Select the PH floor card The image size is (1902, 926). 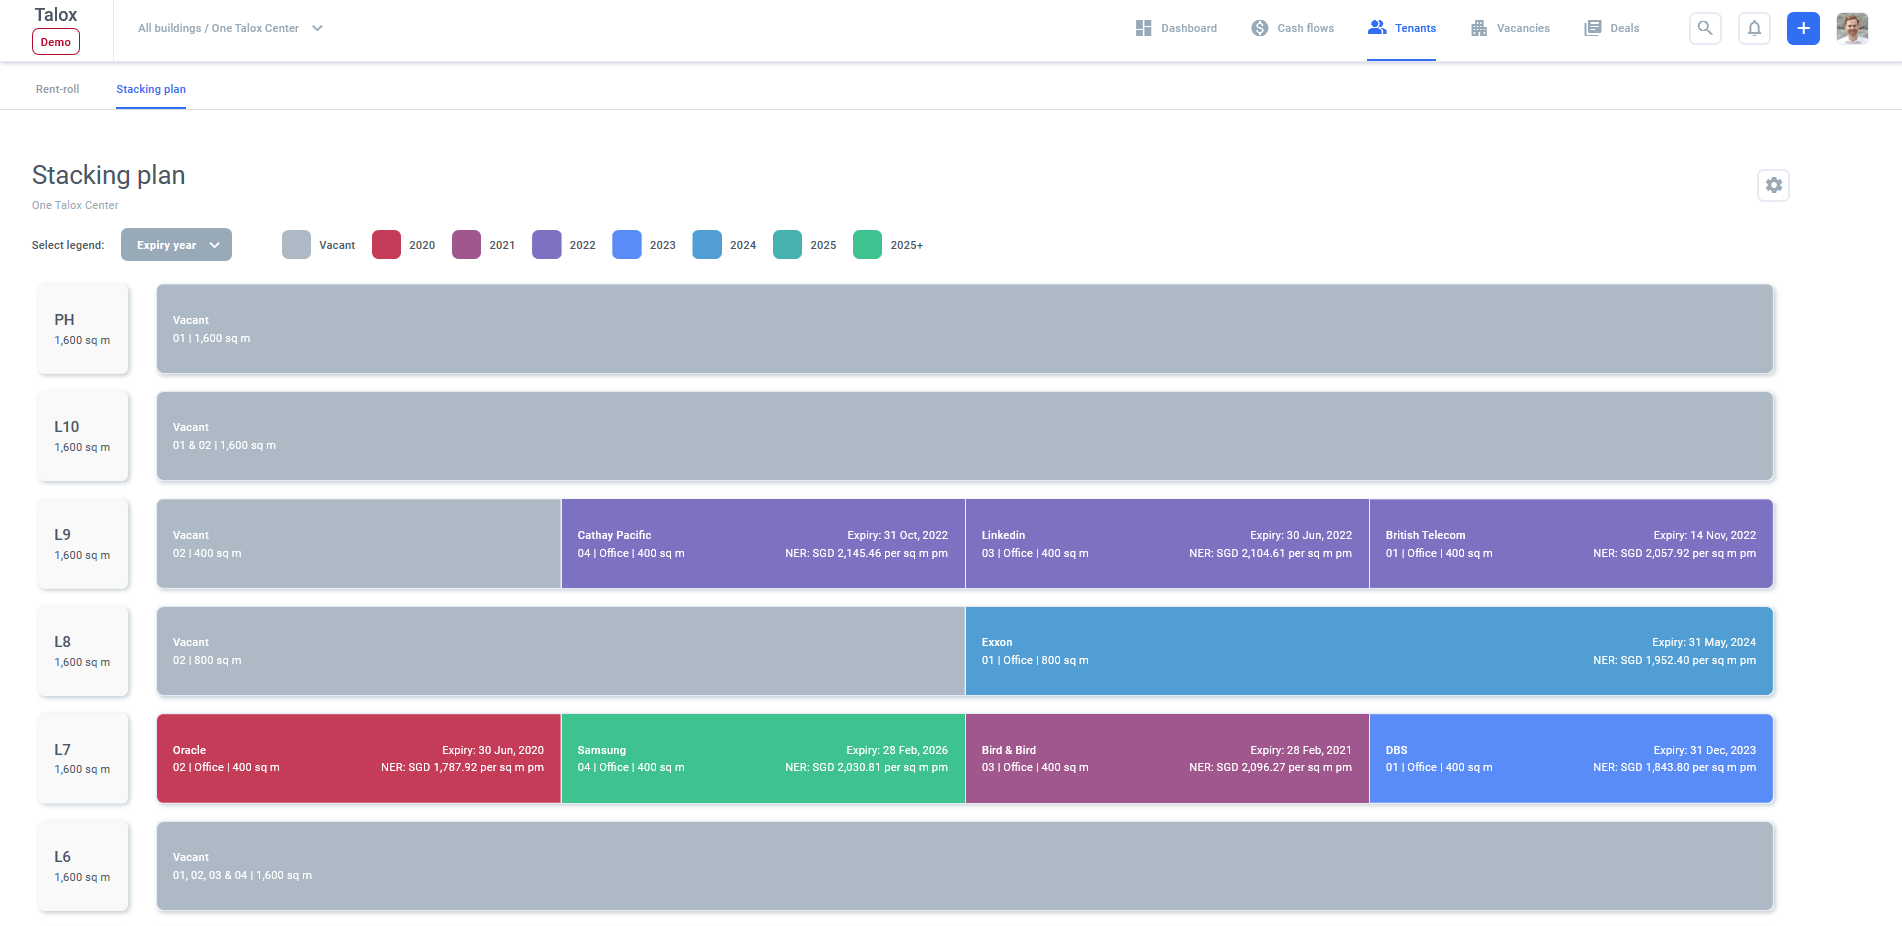(83, 329)
